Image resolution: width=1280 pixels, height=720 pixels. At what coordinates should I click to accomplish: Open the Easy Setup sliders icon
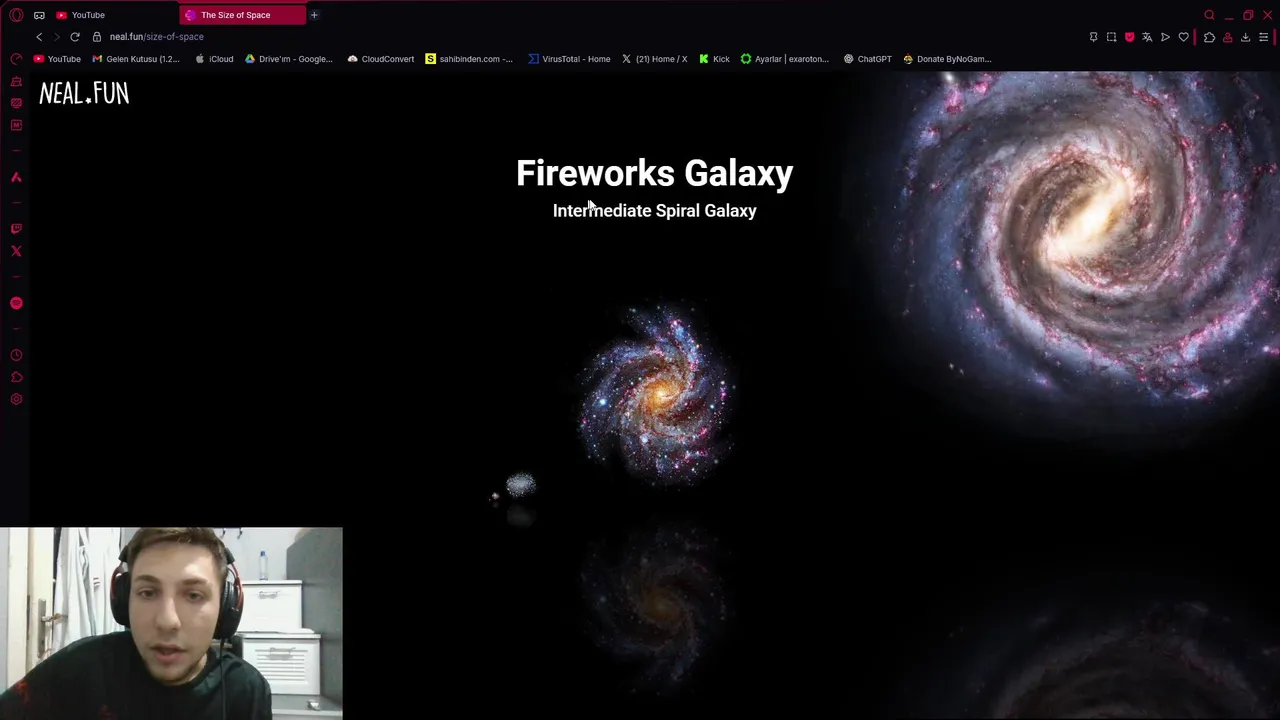click(x=1263, y=37)
